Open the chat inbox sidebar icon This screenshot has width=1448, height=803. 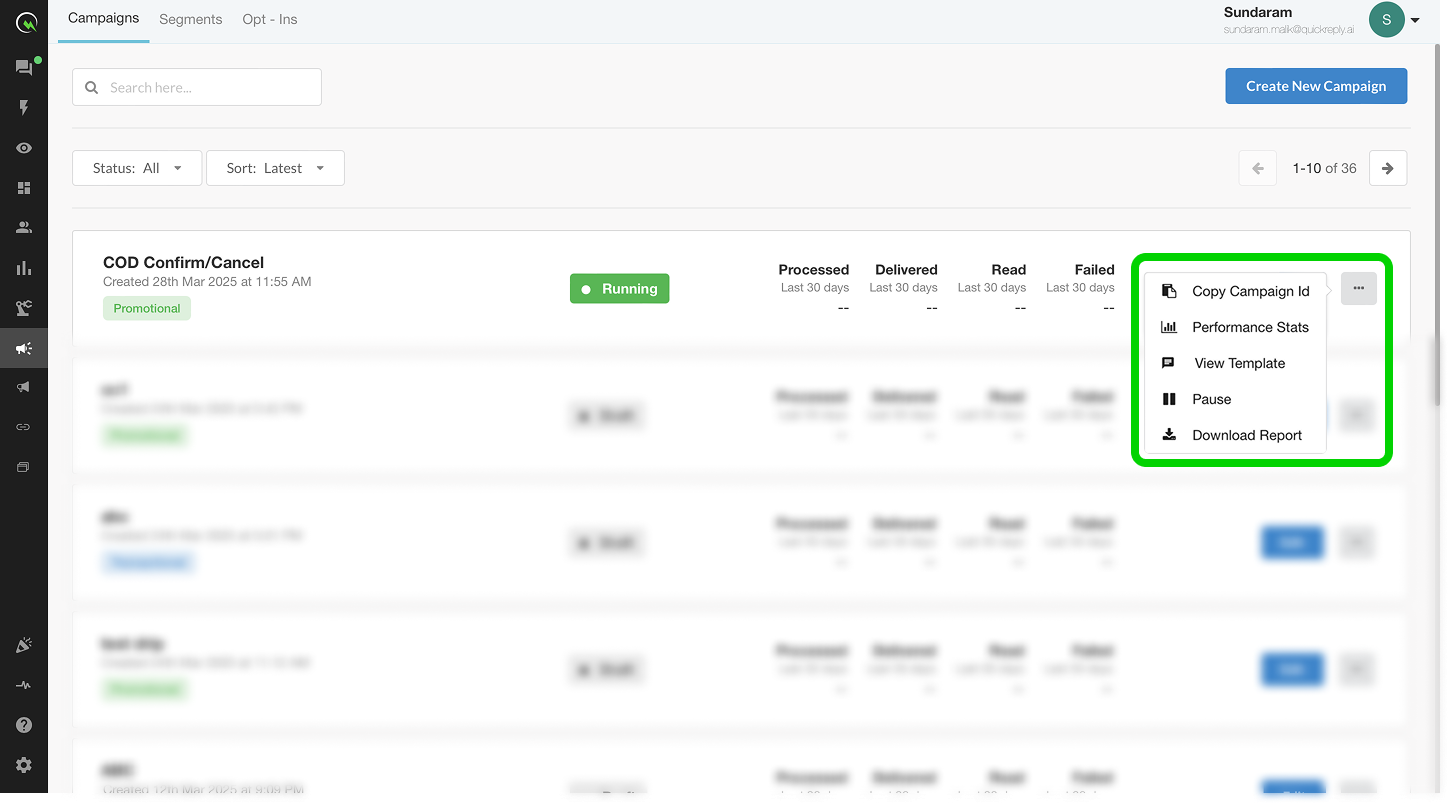[x=24, y=68]
